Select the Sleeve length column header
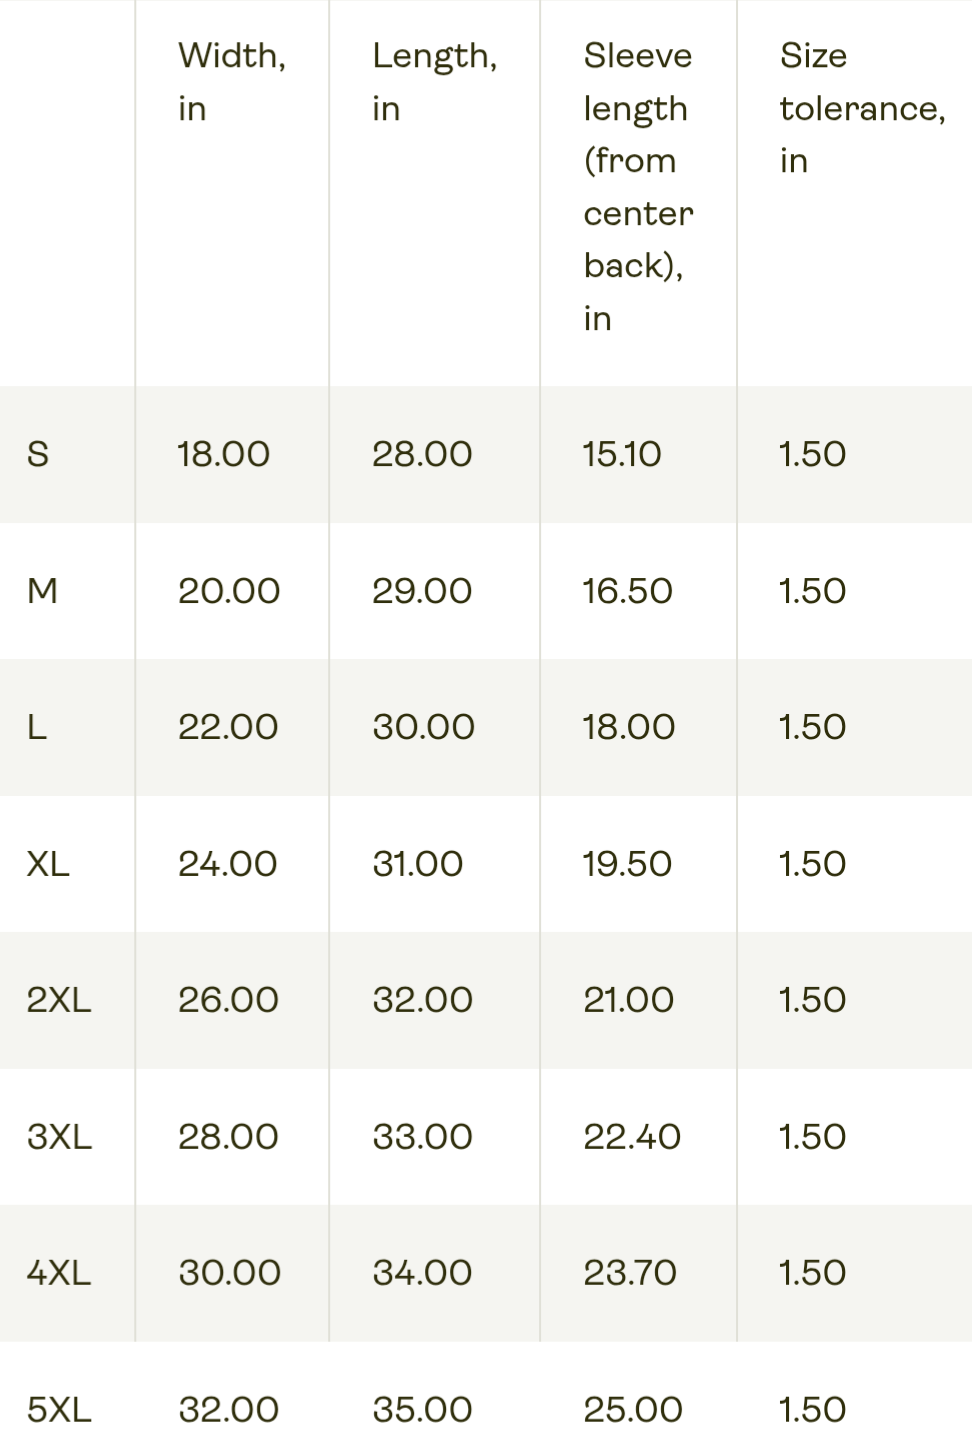Viewport: 972px width, 1450px height. 638,186
